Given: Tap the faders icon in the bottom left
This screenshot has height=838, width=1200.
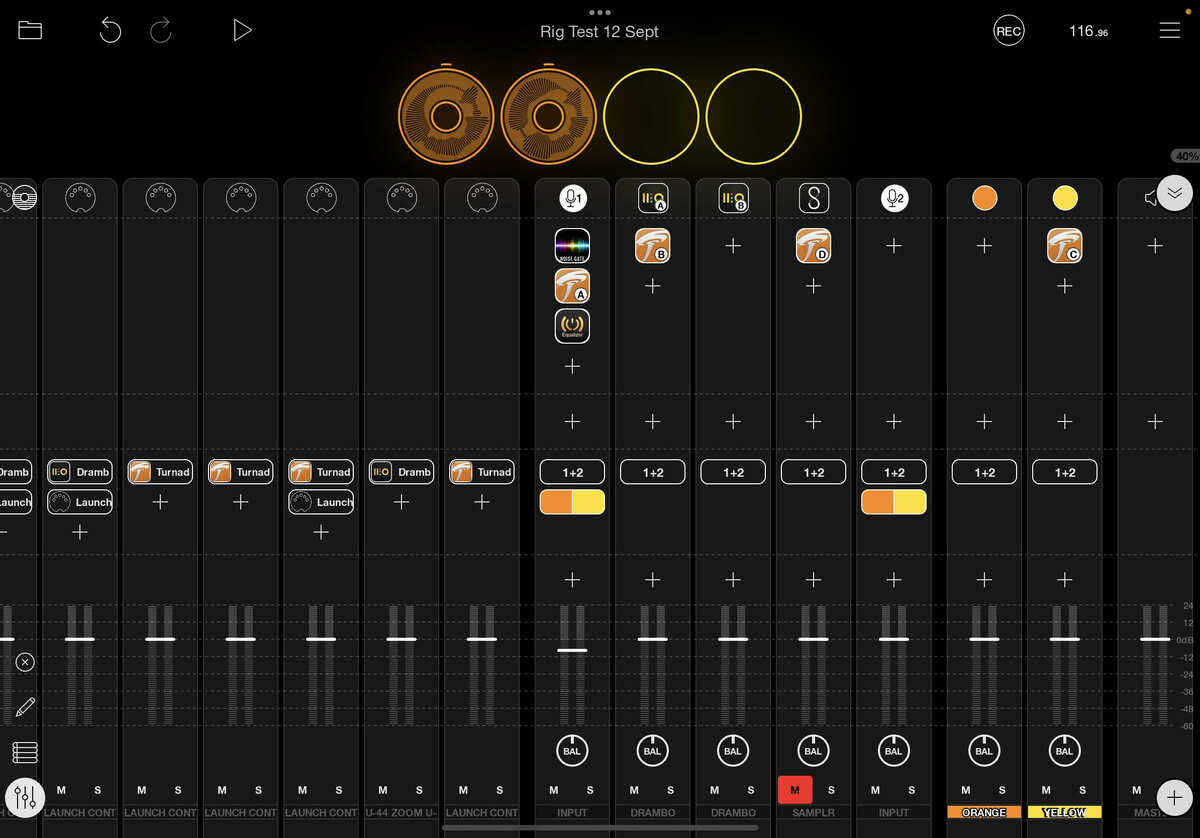Looking at the screenshot, I should click(x=25, y=797).
